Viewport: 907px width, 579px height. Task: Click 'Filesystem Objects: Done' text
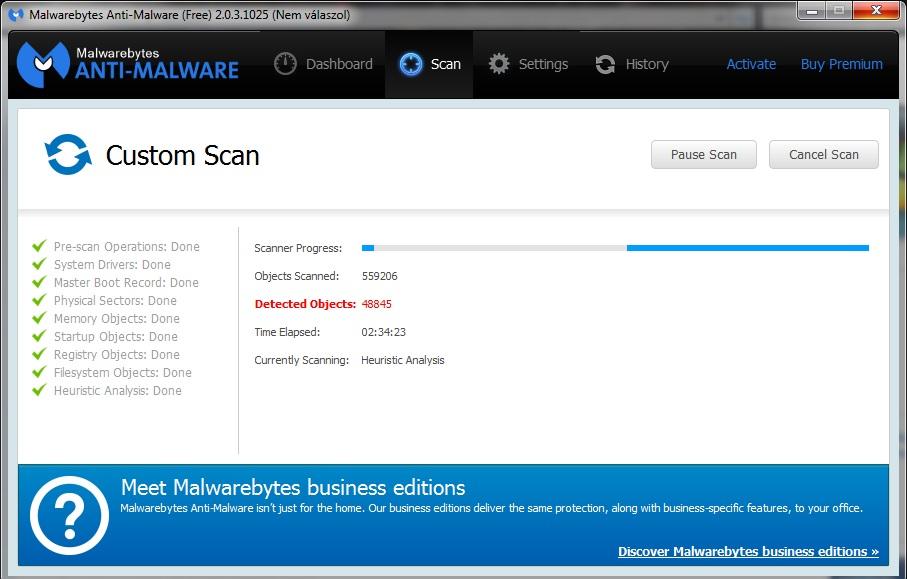tap(123, 372)
